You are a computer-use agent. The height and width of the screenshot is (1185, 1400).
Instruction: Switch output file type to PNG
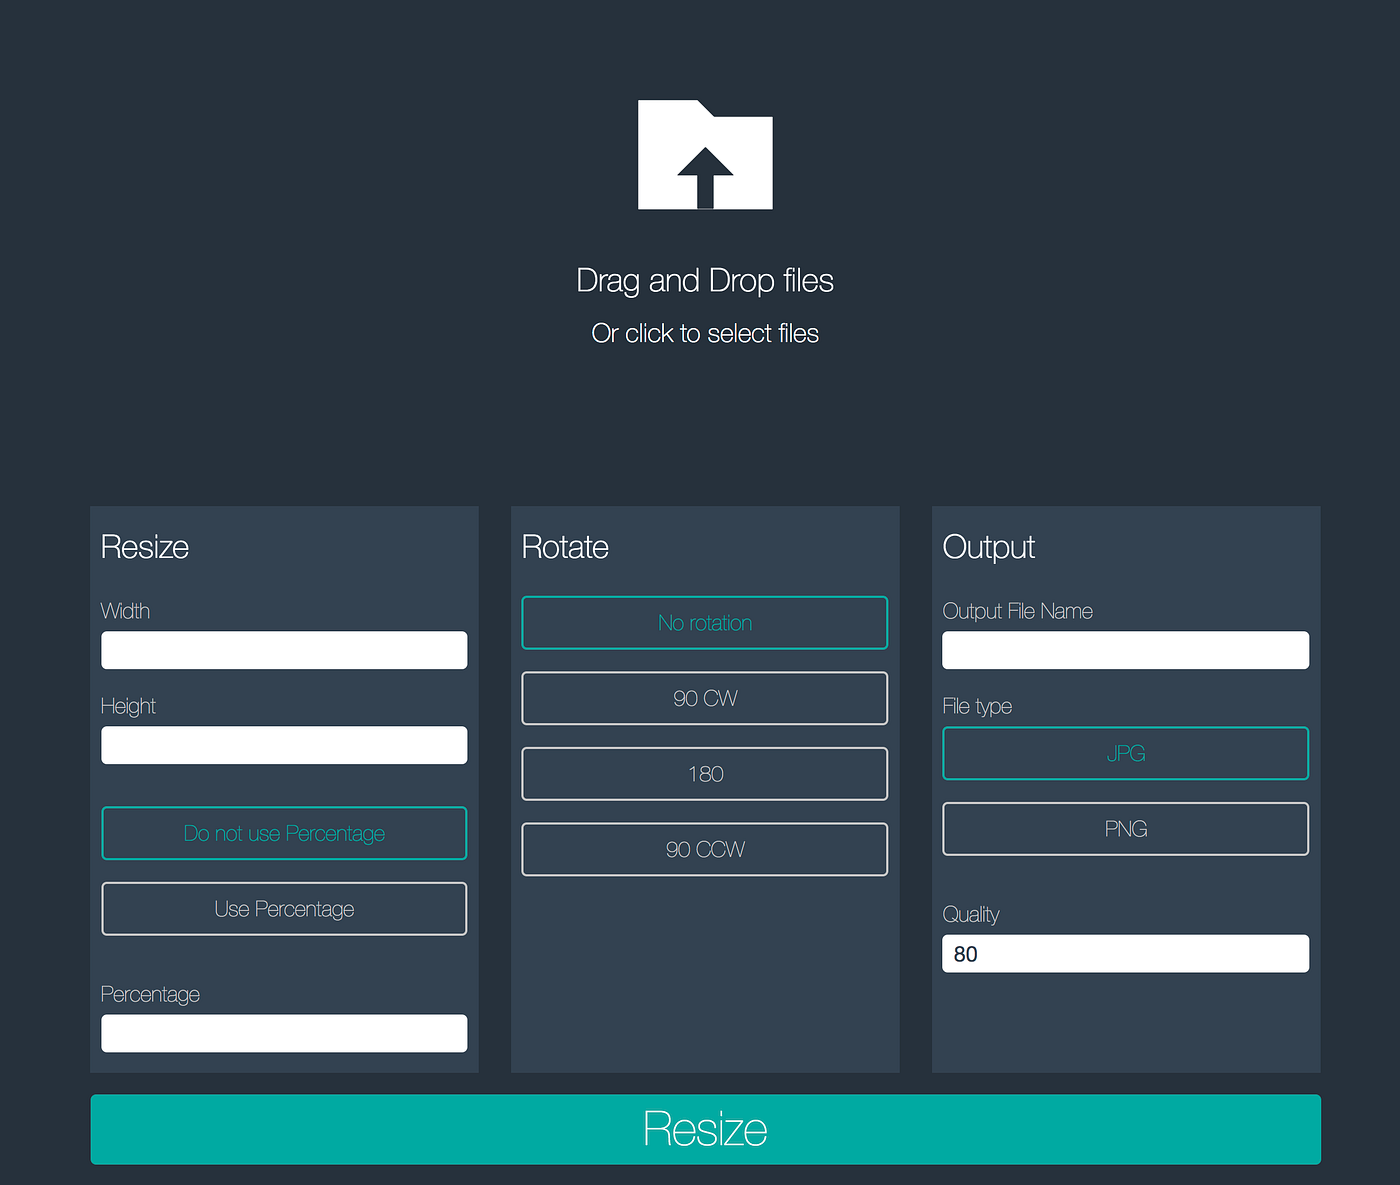click(x=1124, y=828)
